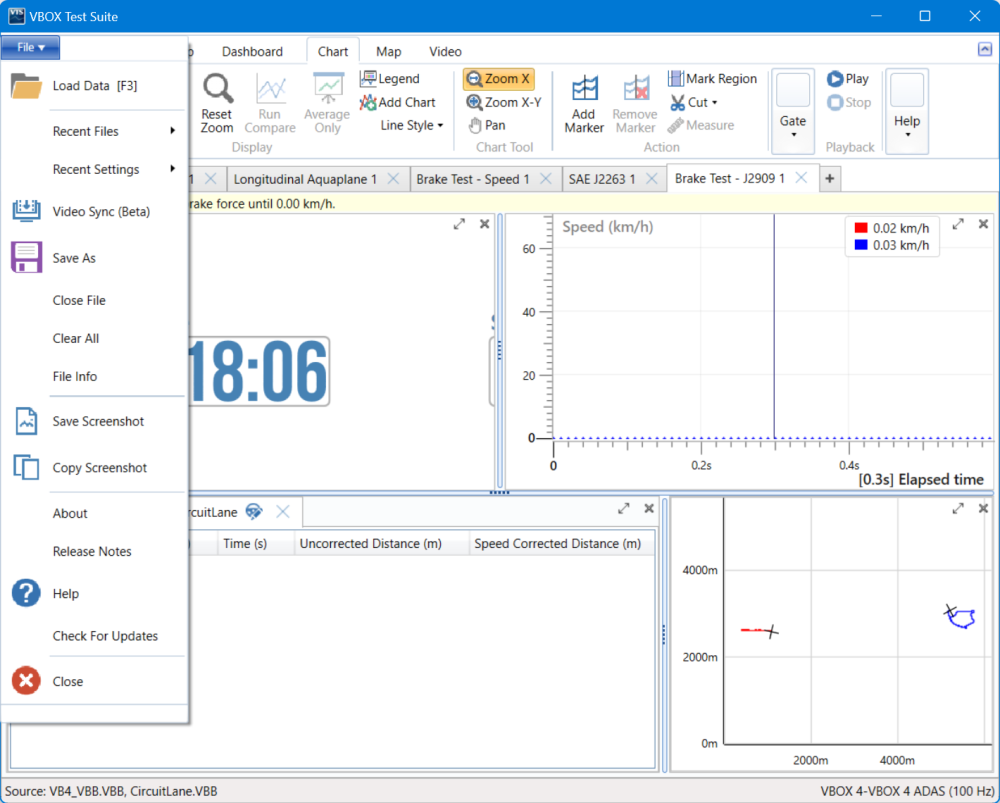Image resolution: width=1000 pixels, height=803 pixels.
Task: Open the Cut dropdown
Action: pos(694,102)
